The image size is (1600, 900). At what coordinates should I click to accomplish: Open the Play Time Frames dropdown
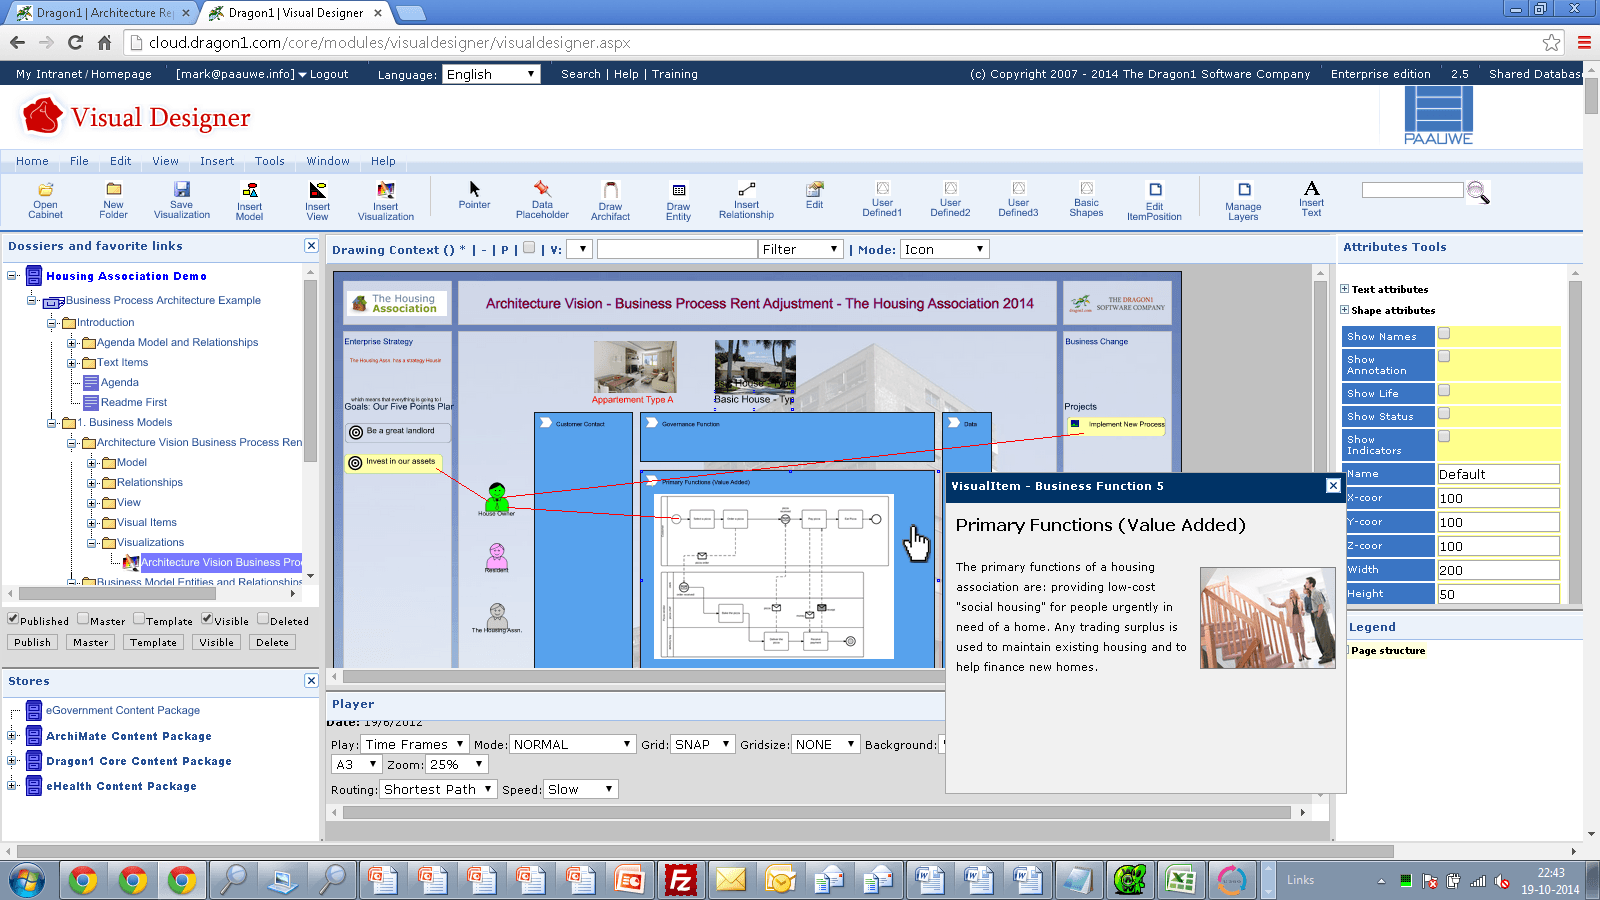[415, 744]
